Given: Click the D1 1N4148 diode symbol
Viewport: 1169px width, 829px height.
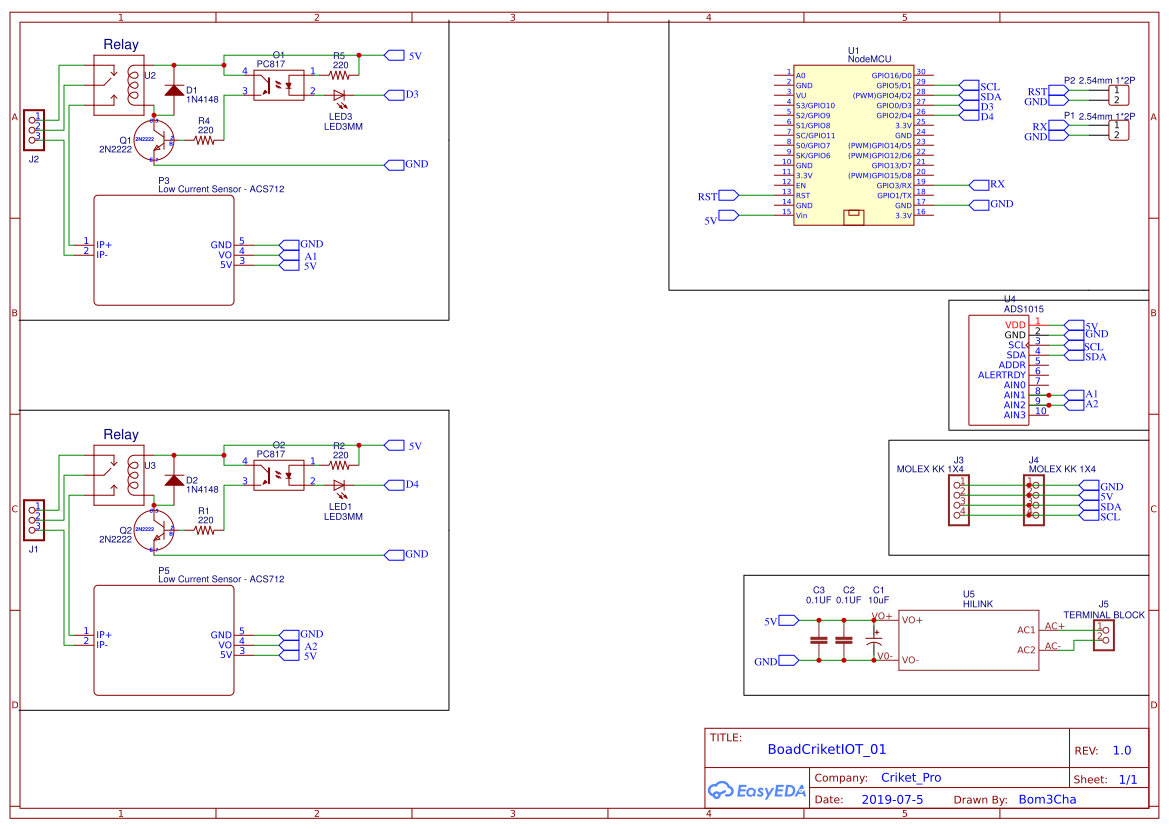Looking at the screenshot, I should (174, 90).
